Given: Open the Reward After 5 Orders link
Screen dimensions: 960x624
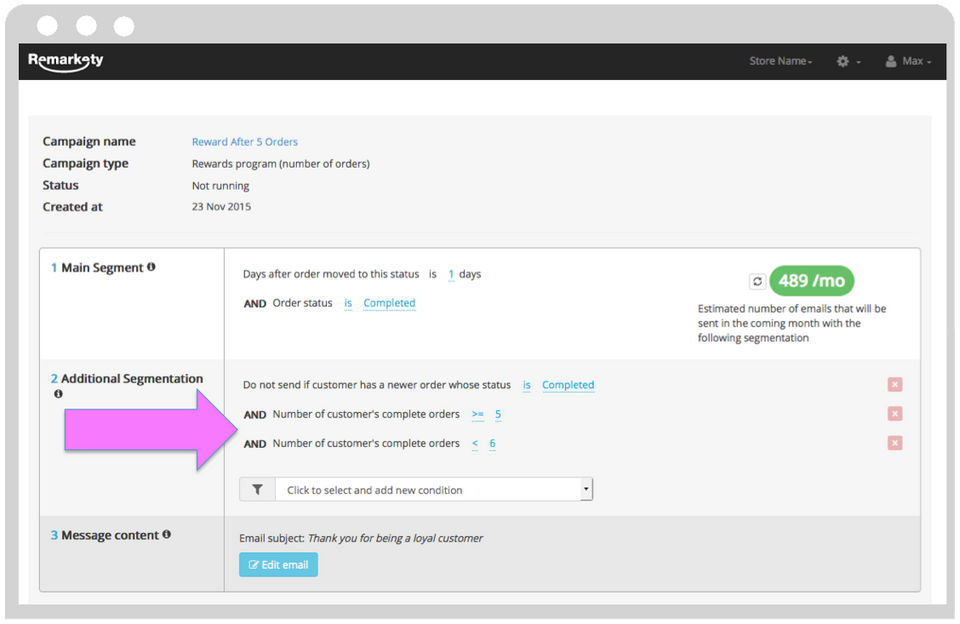Looking at the screenshot, I should 244,142.
